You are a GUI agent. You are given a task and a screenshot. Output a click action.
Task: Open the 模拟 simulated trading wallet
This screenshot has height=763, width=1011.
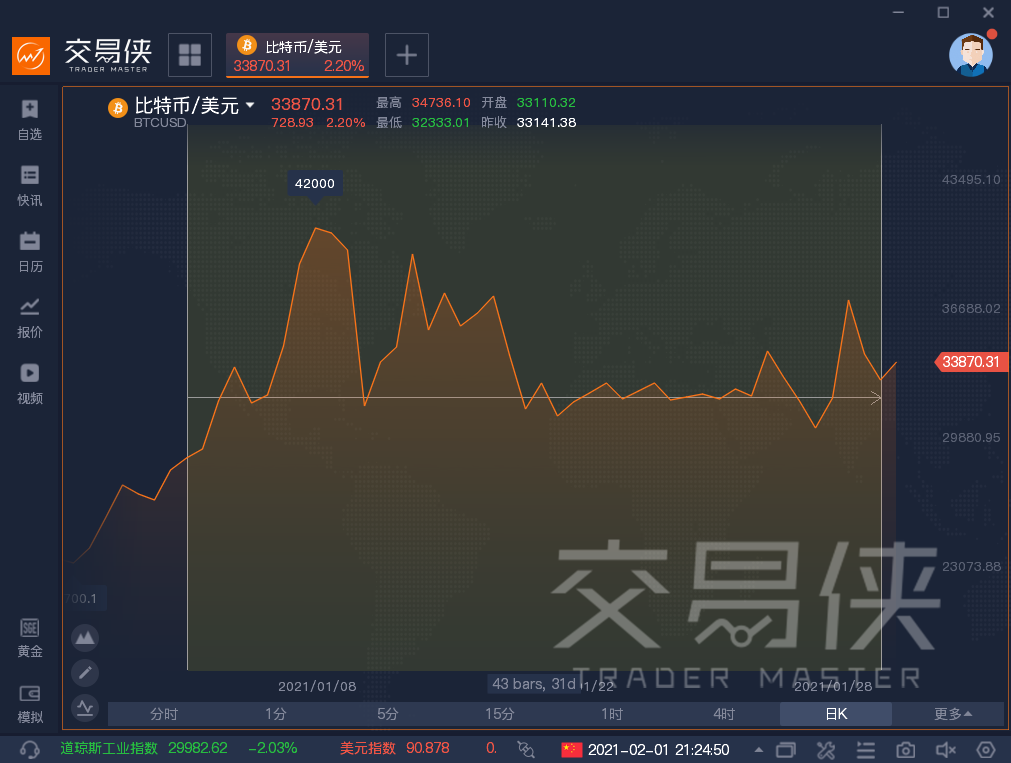[30, 704]
